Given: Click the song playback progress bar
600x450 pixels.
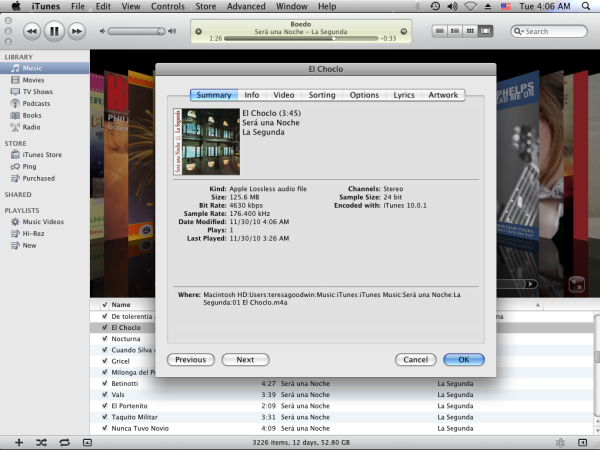Looking at the screenshot, I should (x=301, y=38).
